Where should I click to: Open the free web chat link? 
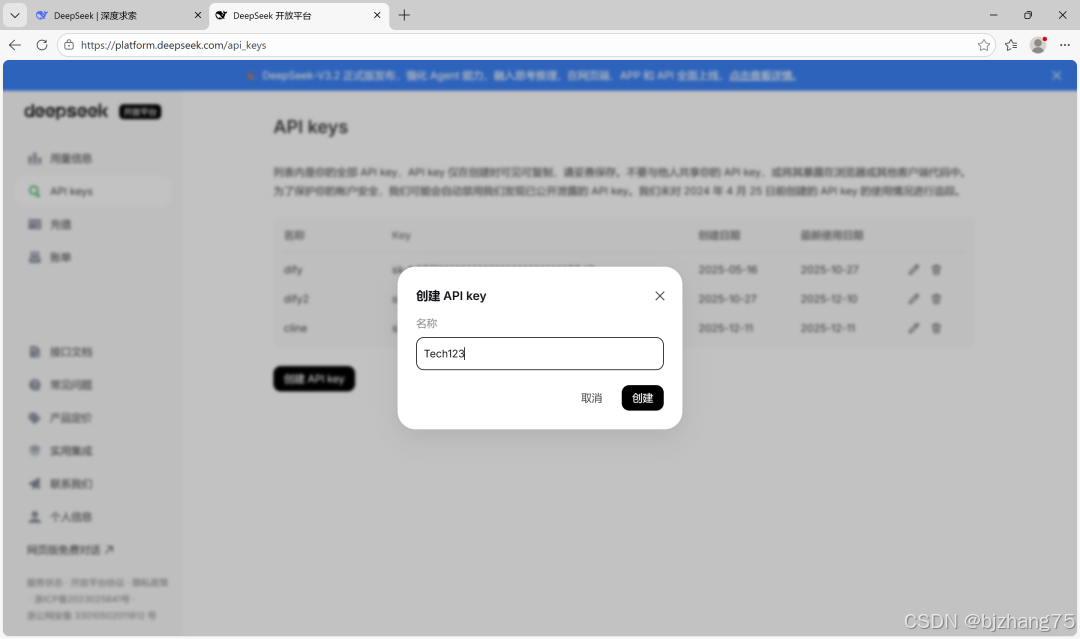pos(70,549)
